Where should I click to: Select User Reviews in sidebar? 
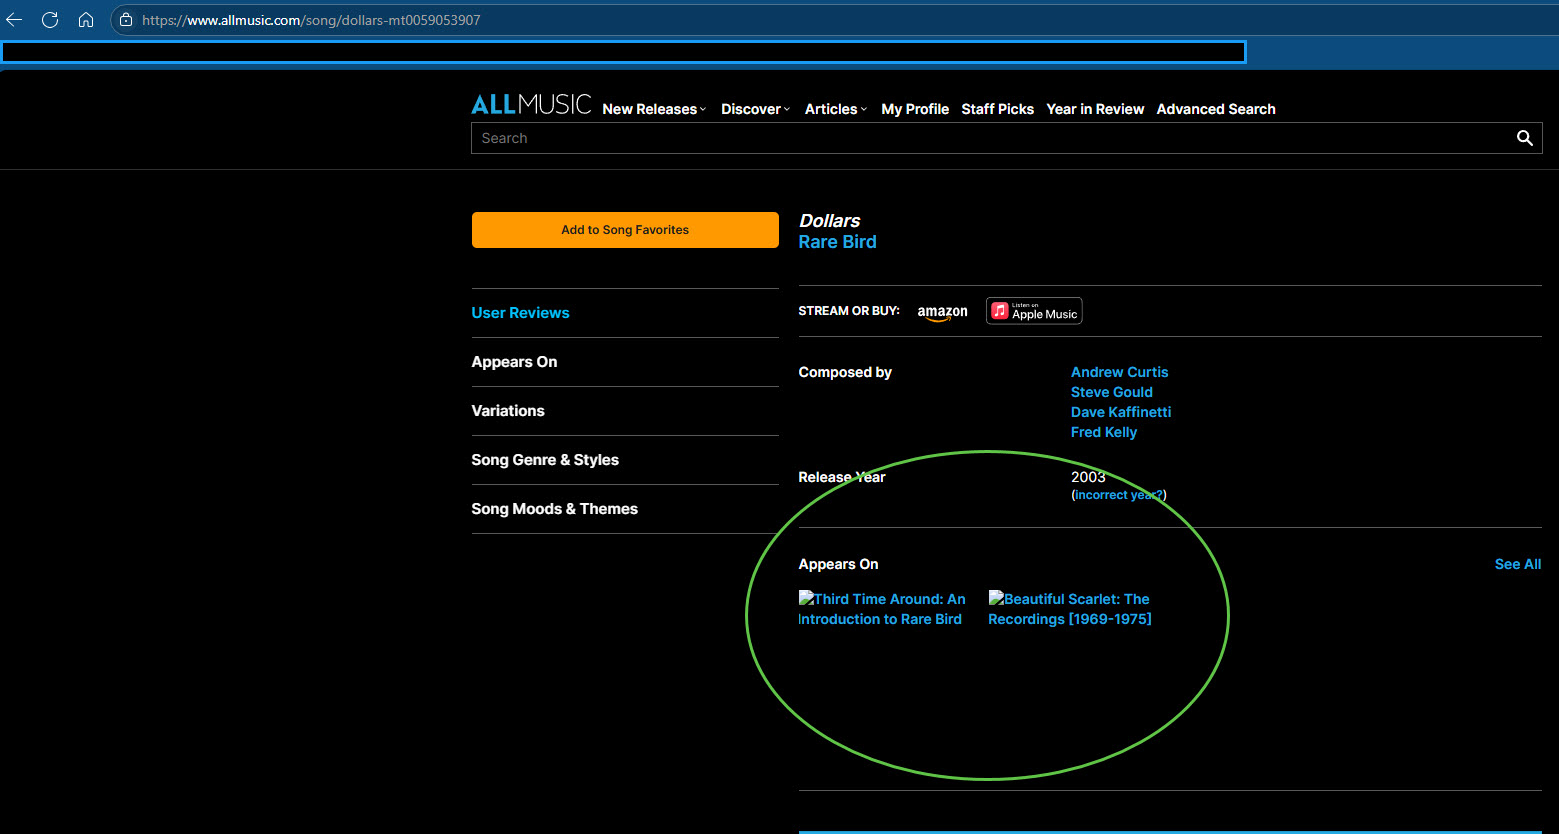(x=520, y=313)
